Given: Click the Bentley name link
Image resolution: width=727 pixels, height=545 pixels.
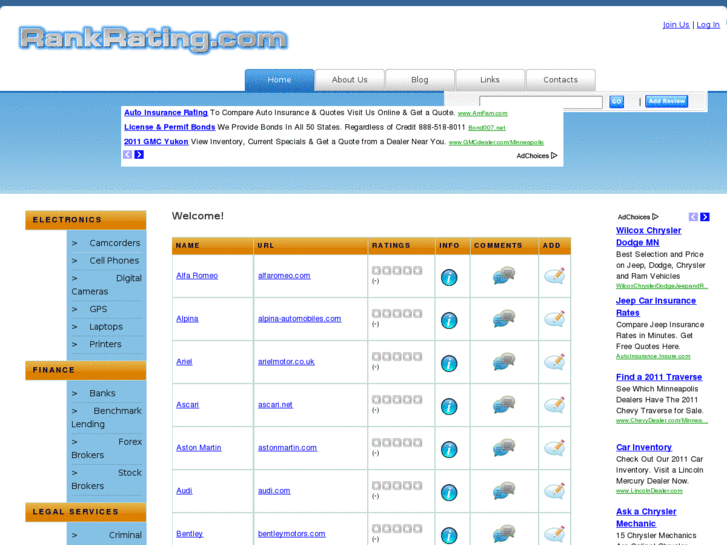Looking at the screenshot, I should pyautogui.click(x=190, y=533).
